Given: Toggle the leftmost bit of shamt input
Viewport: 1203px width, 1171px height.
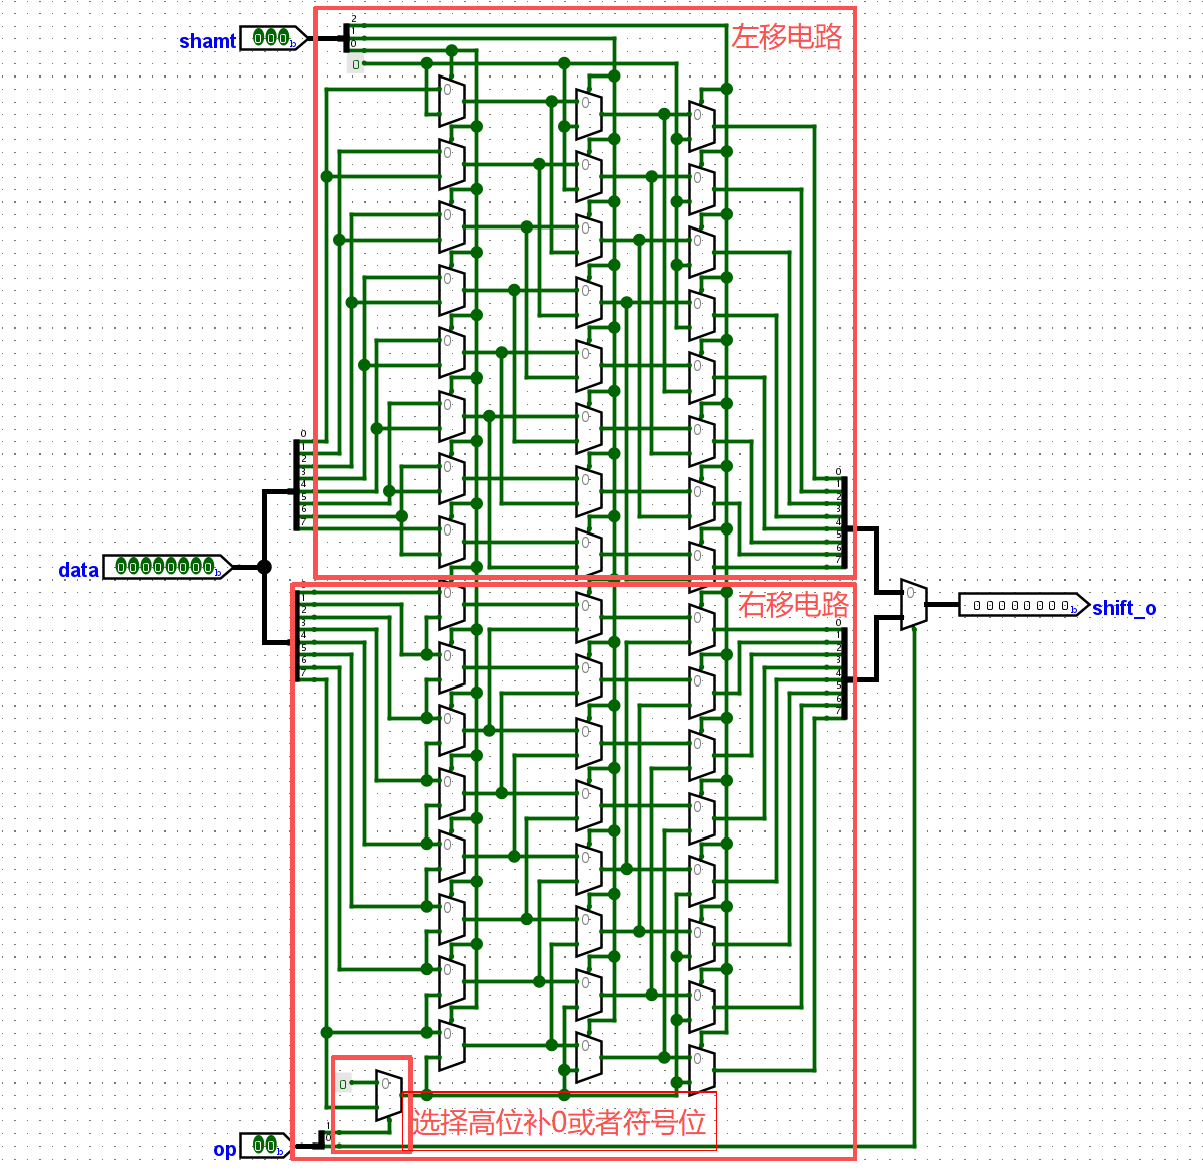Looking at the screenshot, I should [x=259, y=38].
